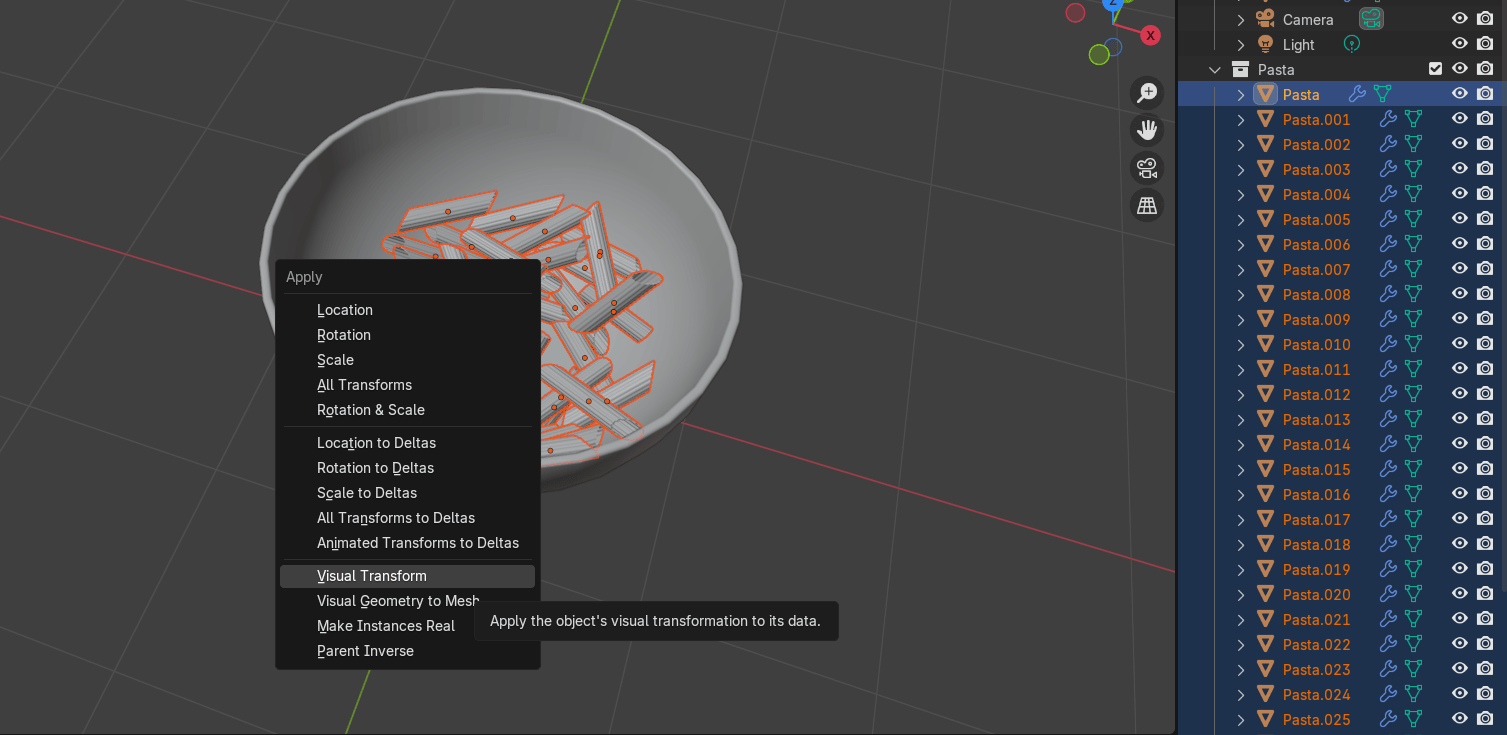1507x735 pixels.
Task: Uncheck the Pasta collection exclude checkbox
Action: [x=1435, y=69]
